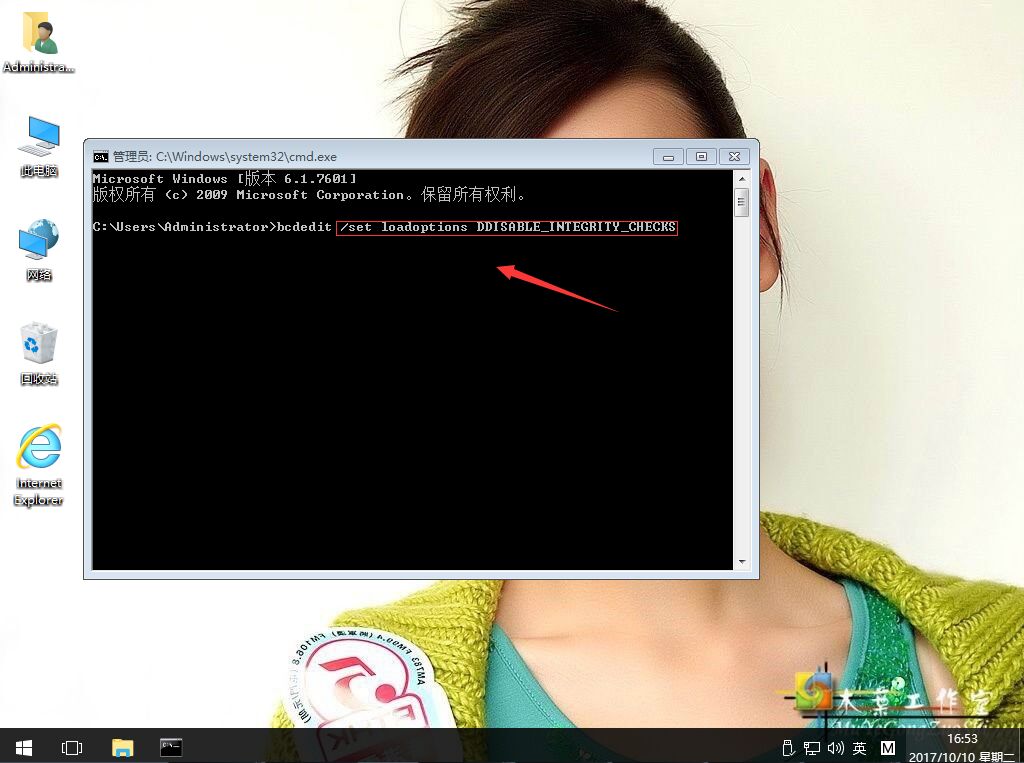Open Task View on the taskbar

coord(72,747)
